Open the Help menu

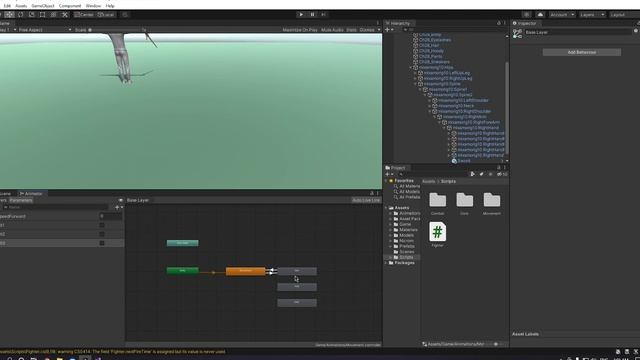pos(110,6)
